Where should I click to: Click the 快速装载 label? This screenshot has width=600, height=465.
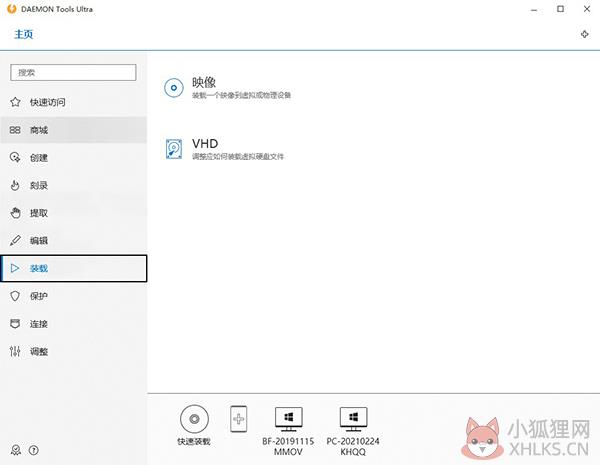coord(194,442)
